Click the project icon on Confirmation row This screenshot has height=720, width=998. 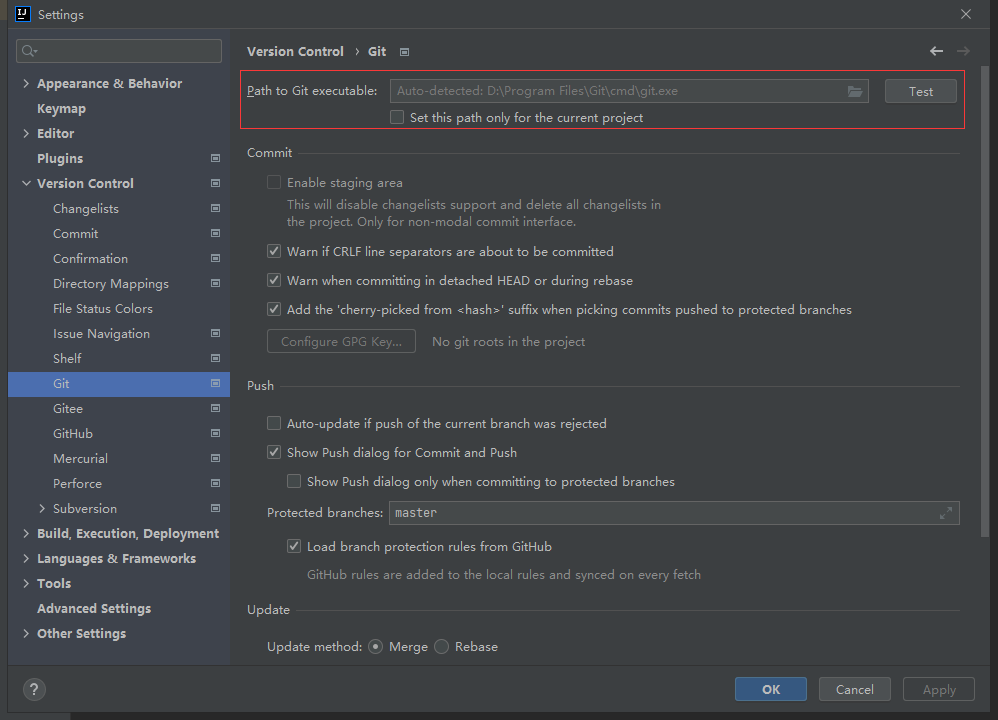[215, 258]
